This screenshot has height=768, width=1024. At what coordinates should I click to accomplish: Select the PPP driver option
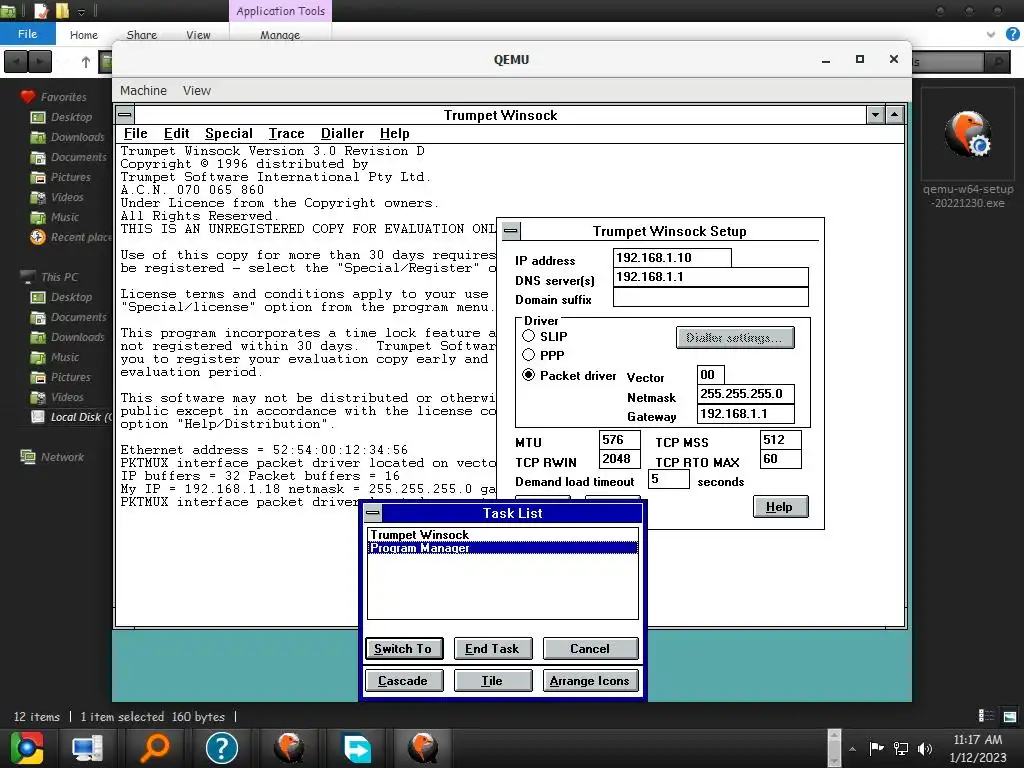point(528,355)
